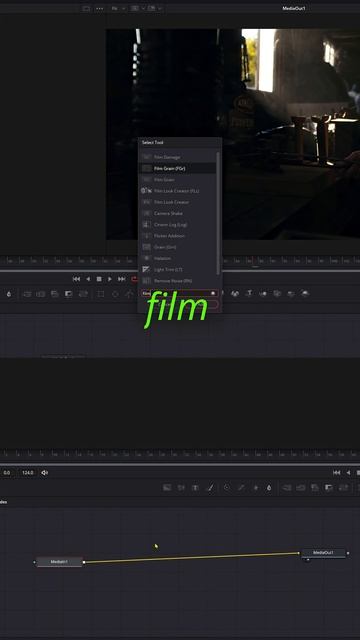Add Background tool from lower toolbar
Screen dimensions: 360x640
[167, 487]
